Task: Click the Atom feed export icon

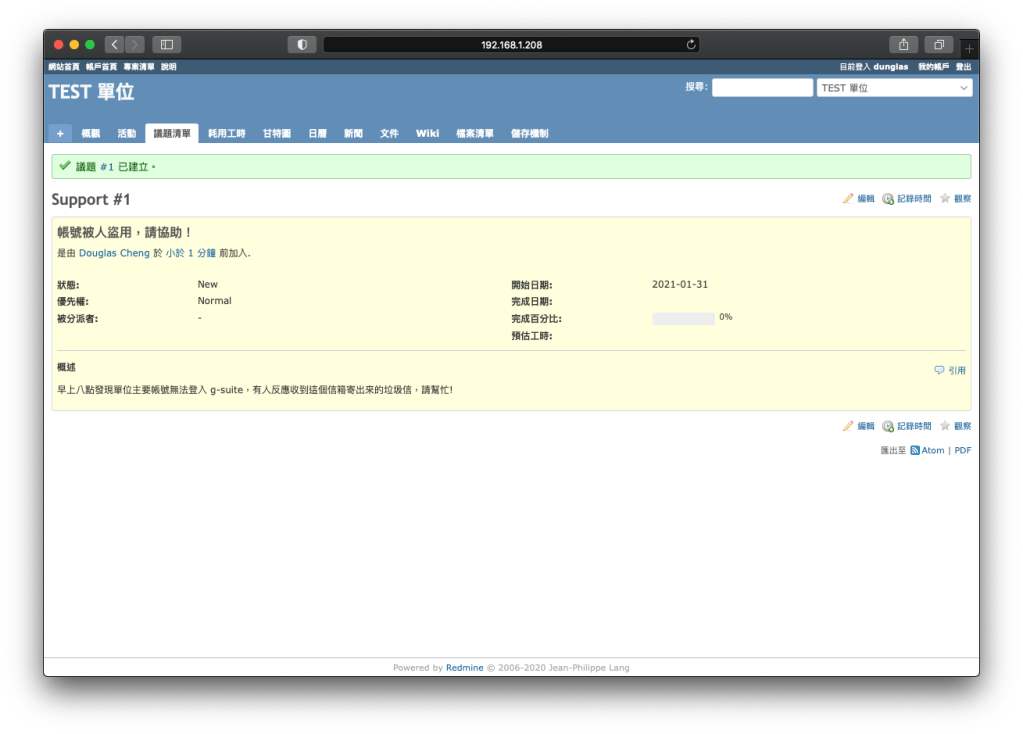Action: point(914,451)
